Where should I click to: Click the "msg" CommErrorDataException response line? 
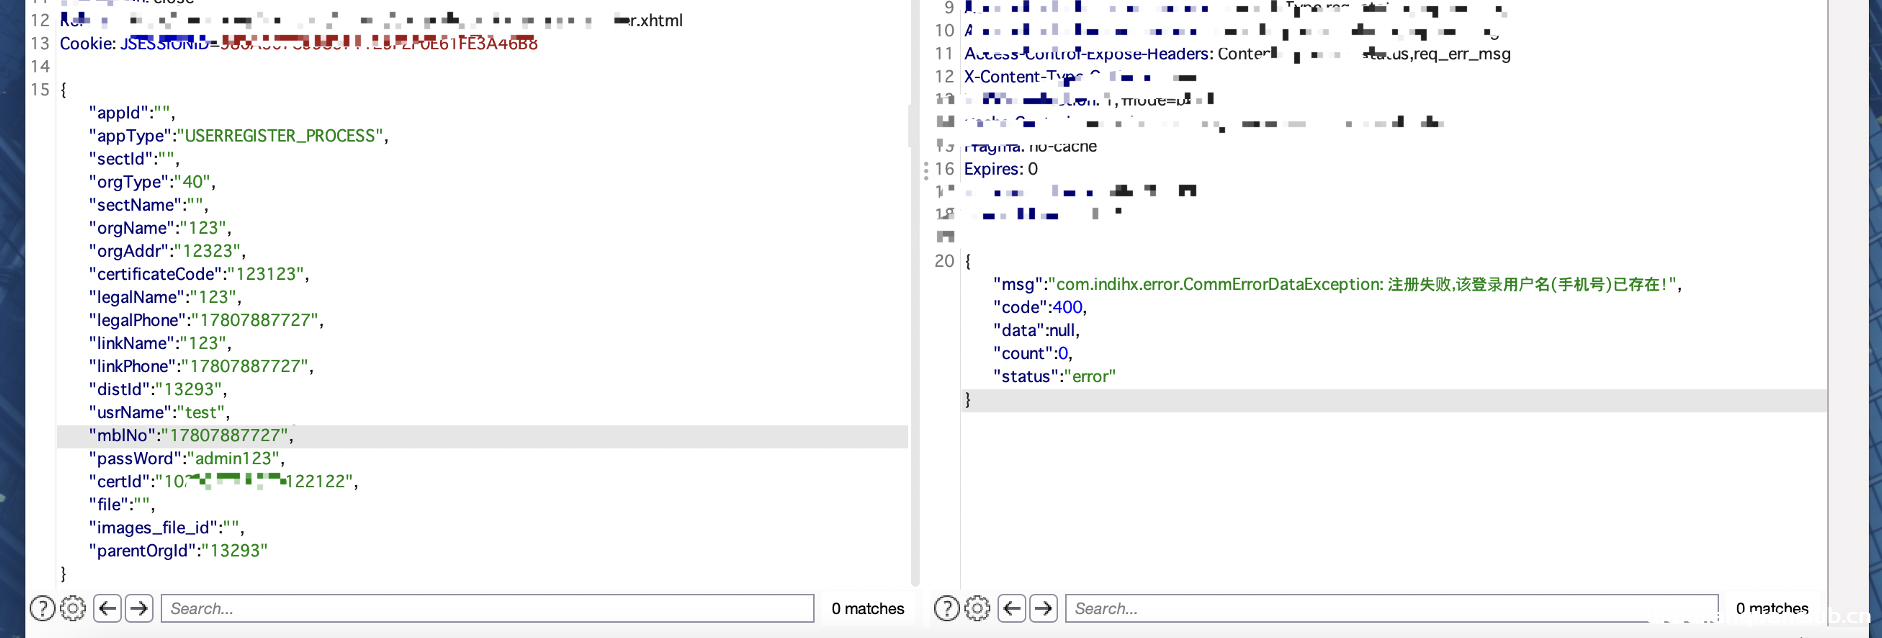pos(1338,284)
